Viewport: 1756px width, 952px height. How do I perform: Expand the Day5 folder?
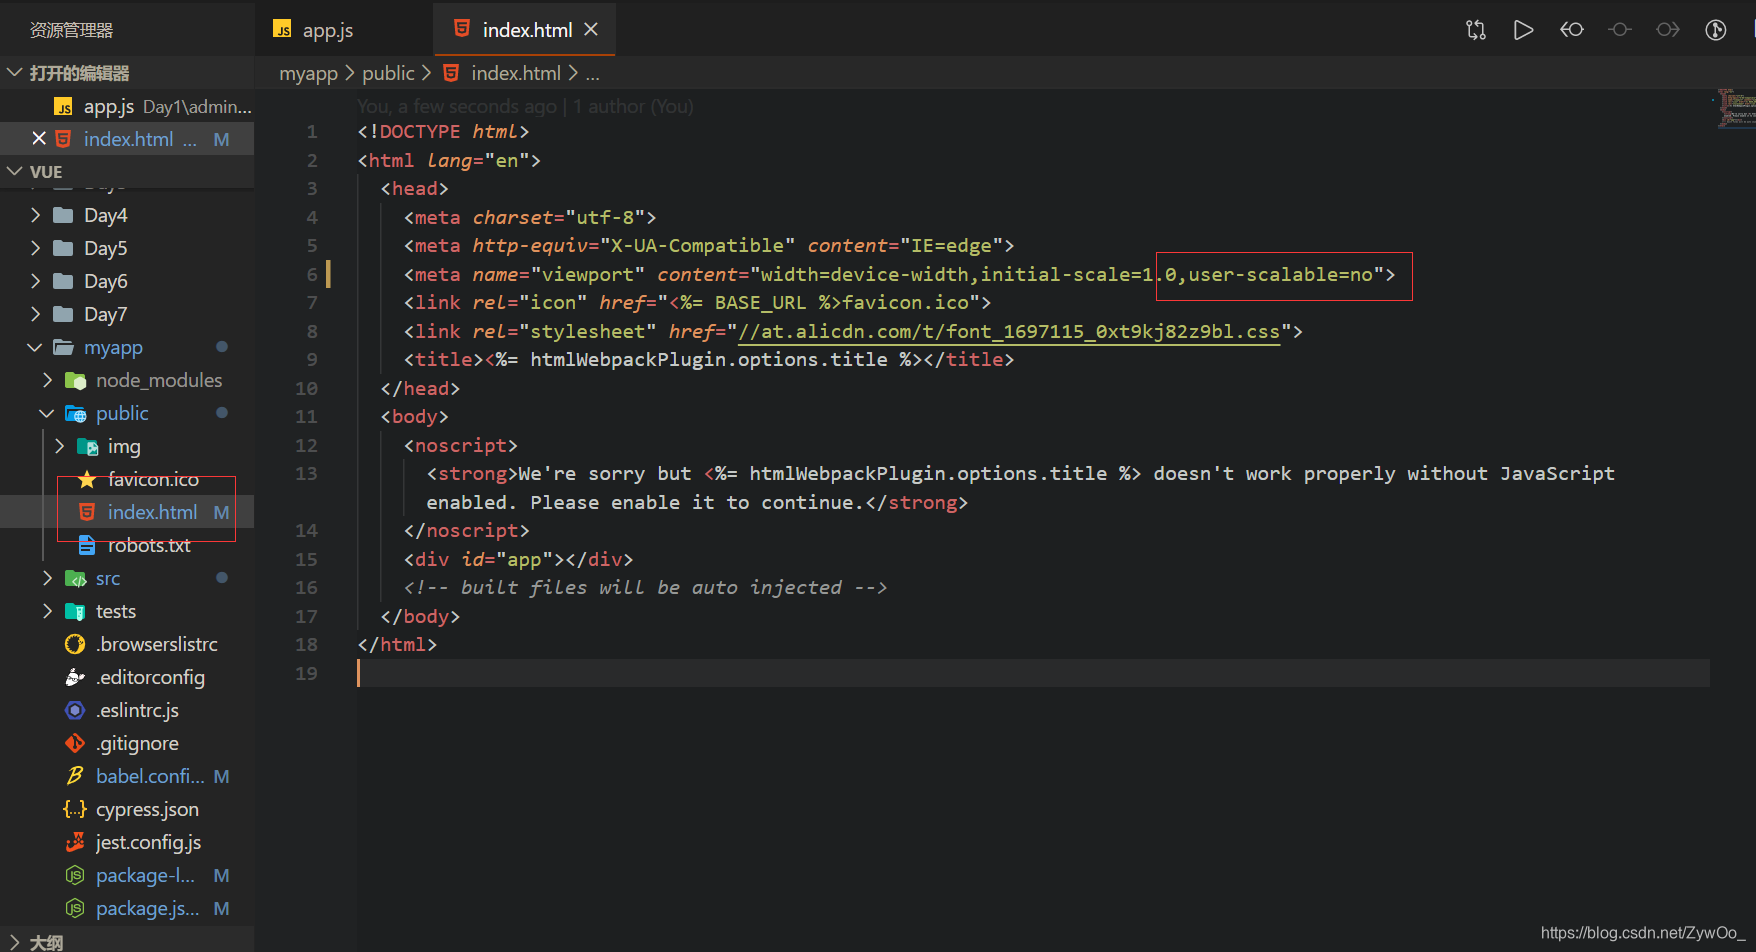pyautogui.click(x=36, y=248)
